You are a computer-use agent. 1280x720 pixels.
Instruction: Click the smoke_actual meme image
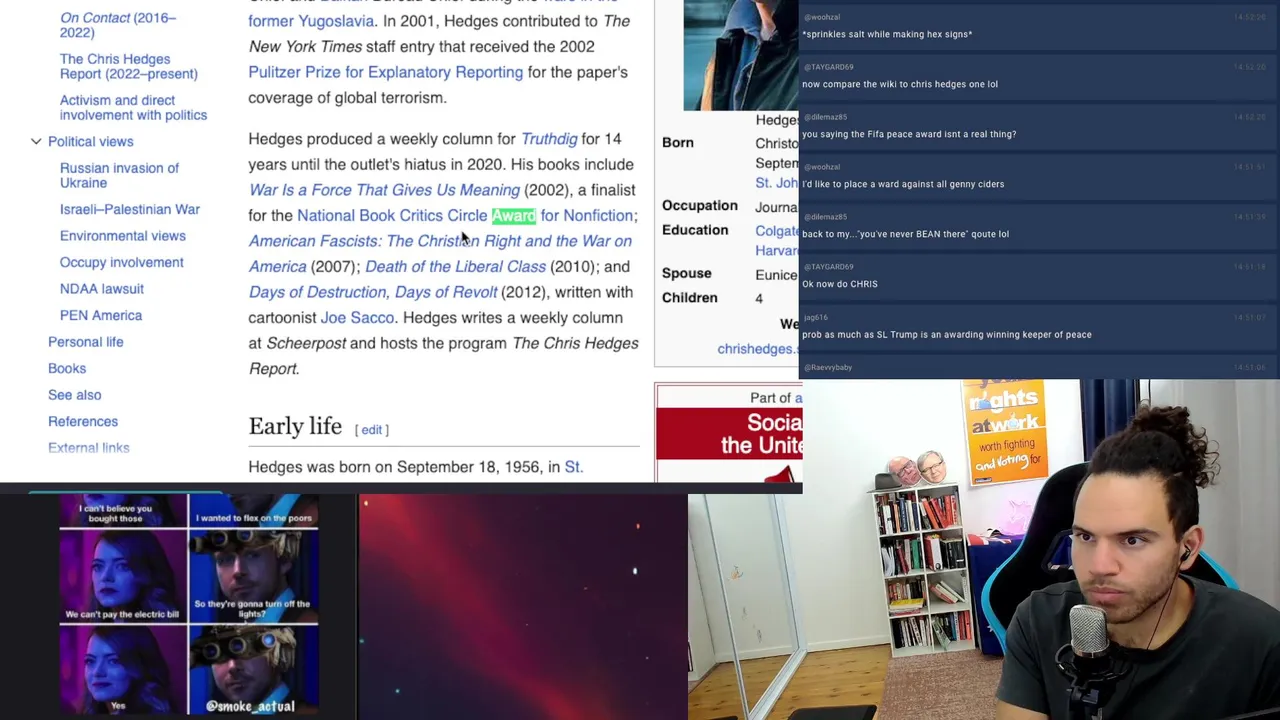tap(189, 606)
